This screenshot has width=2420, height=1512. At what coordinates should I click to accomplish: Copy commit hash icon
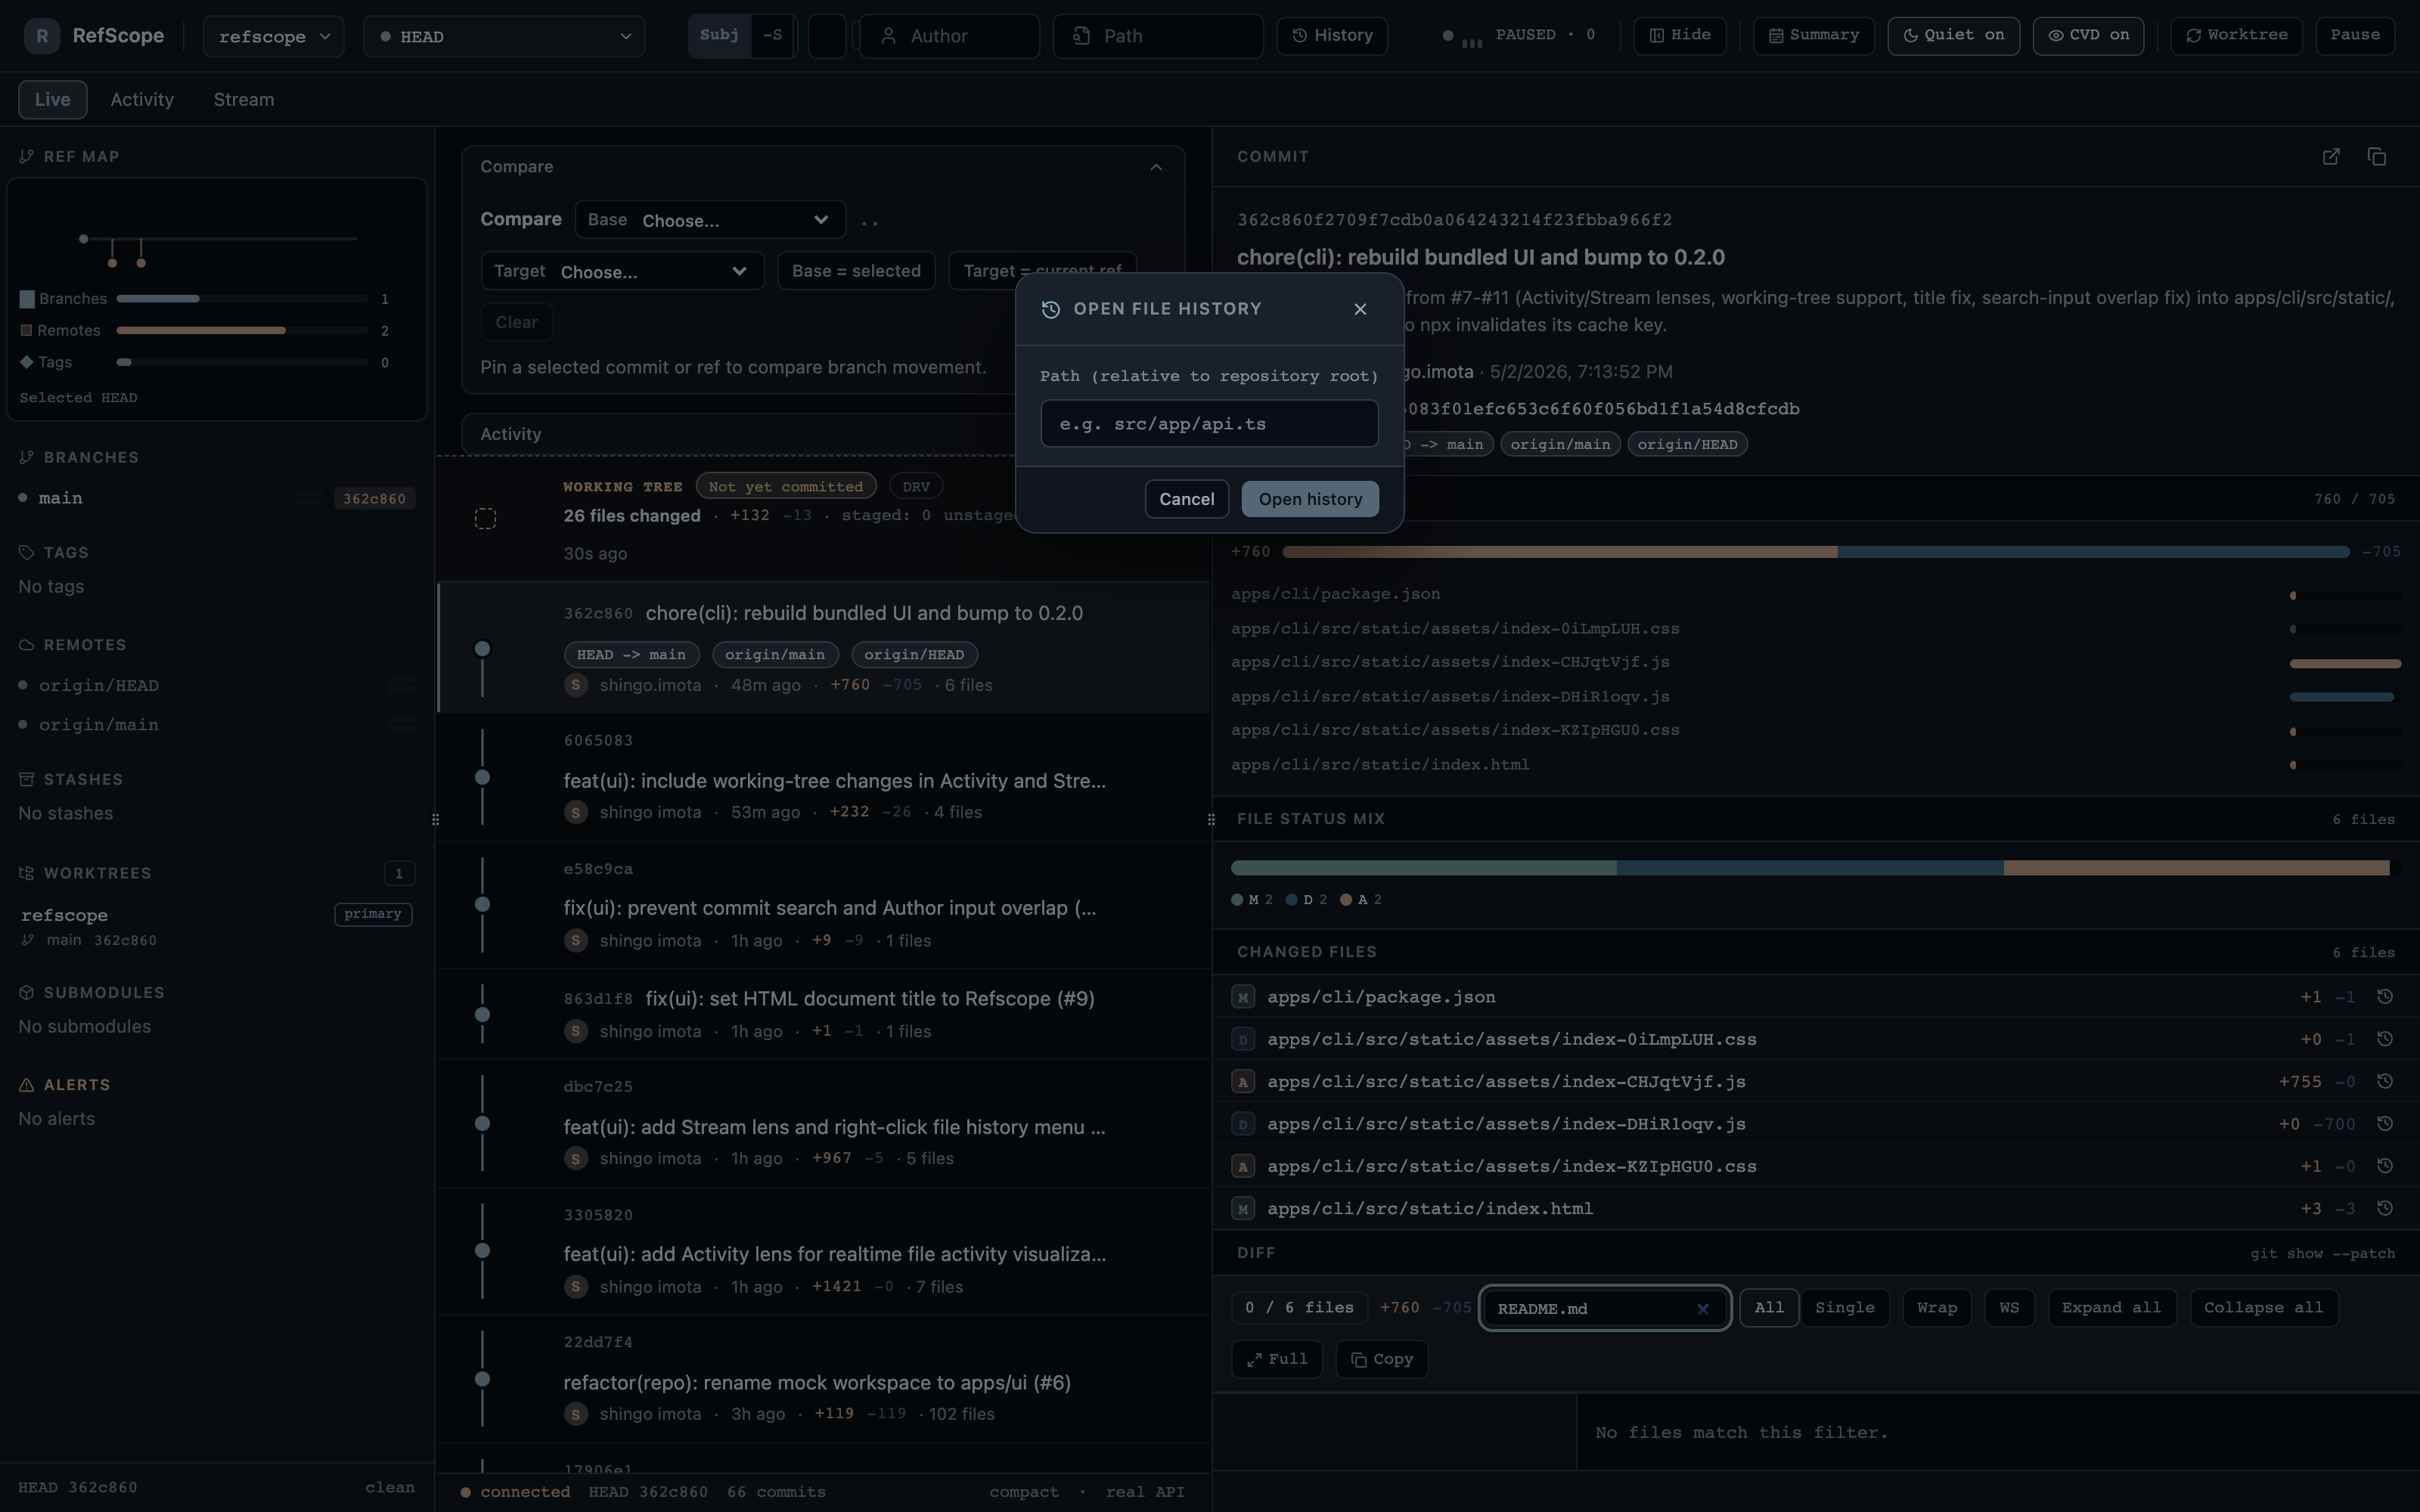(x=2377, y=157)
